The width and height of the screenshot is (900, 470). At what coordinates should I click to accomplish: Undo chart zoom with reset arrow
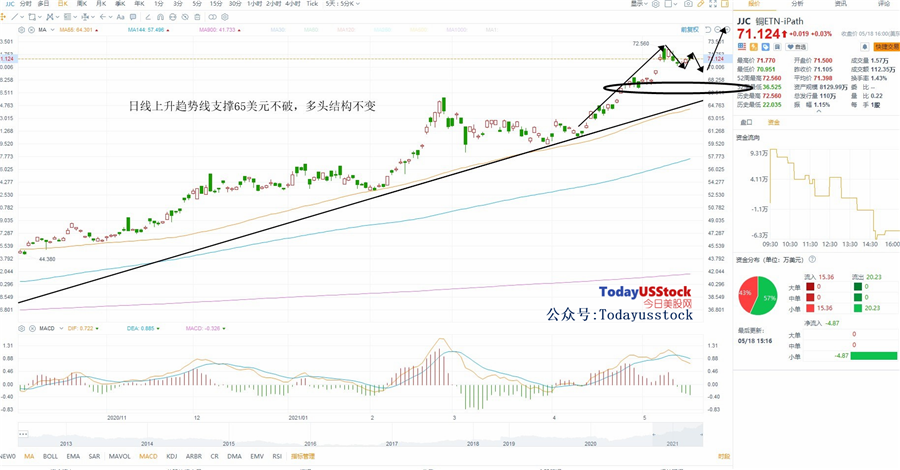coord(708,29)
